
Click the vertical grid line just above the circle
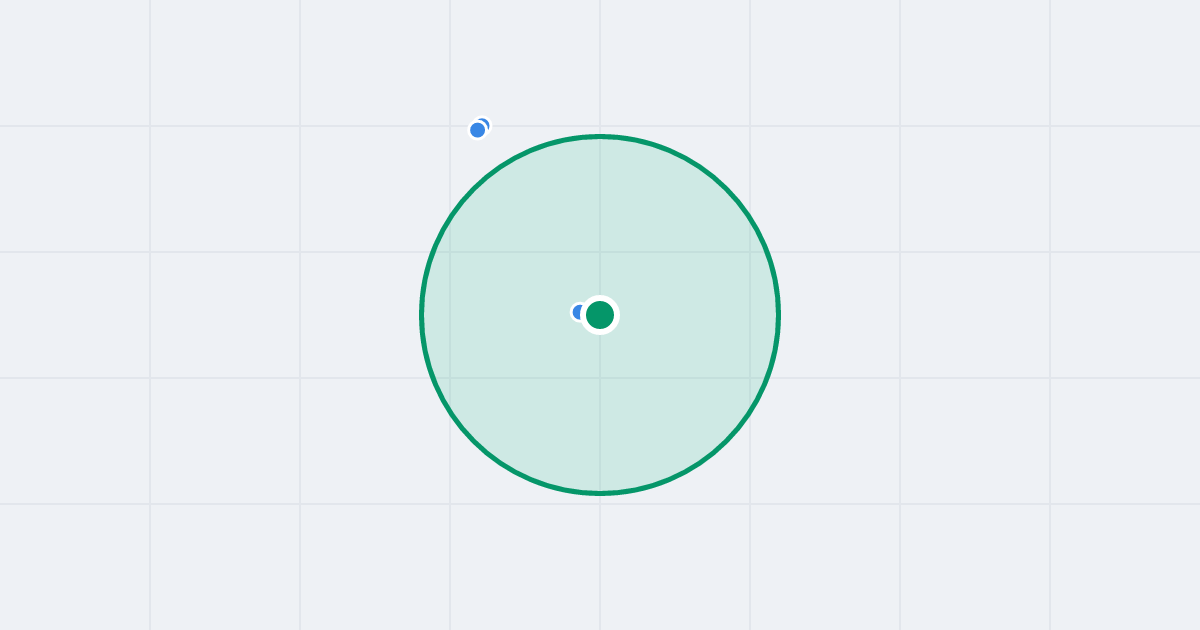click(600, 65)
